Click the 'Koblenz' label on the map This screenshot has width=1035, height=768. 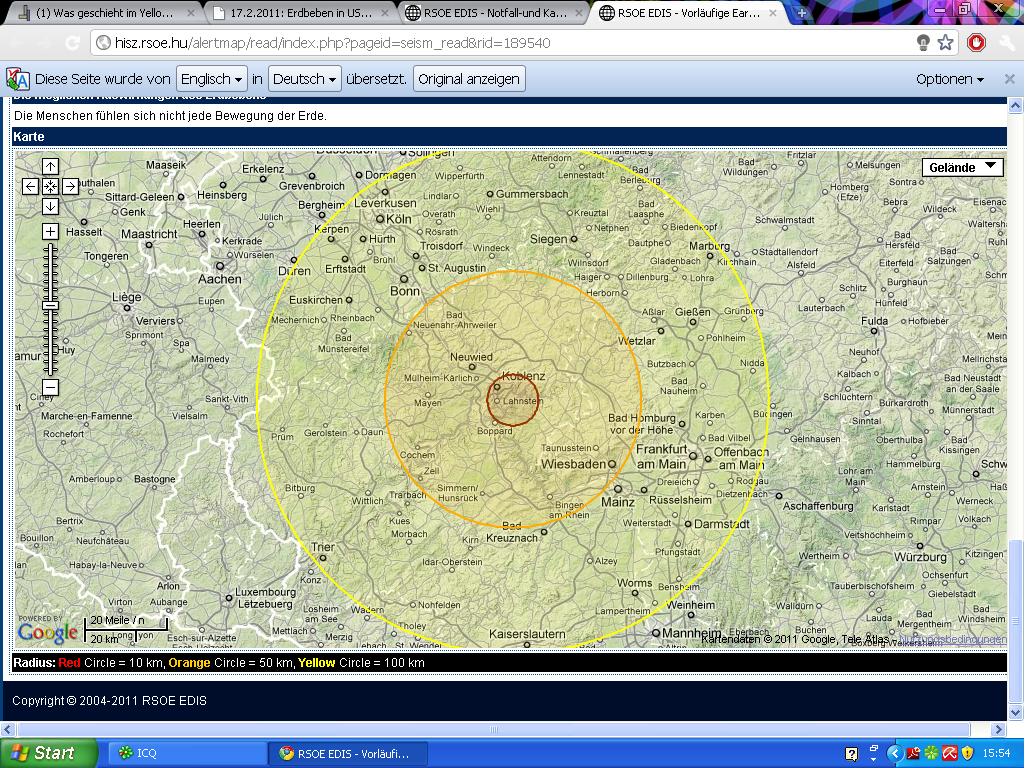pos(523,376)
